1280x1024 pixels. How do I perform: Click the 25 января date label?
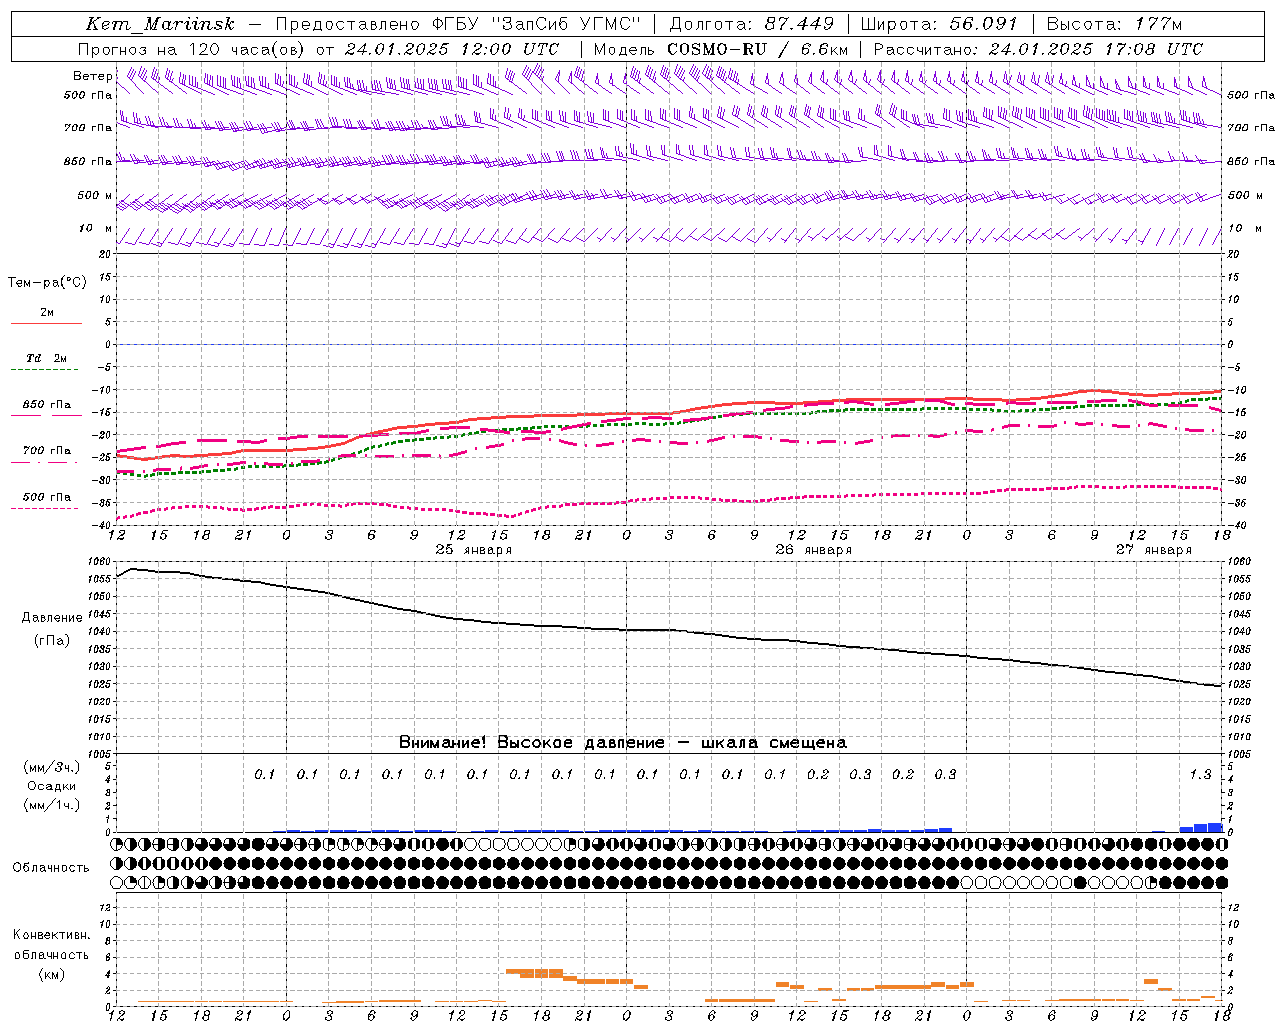(x=474, y=550)
